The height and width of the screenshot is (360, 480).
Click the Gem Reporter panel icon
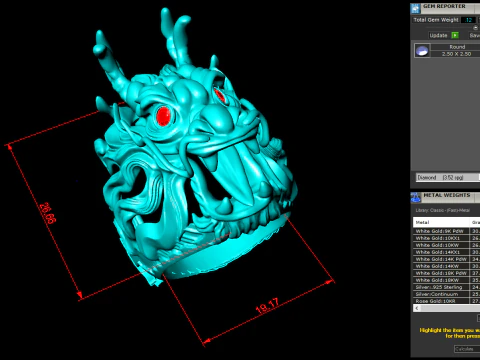[415, 9]
